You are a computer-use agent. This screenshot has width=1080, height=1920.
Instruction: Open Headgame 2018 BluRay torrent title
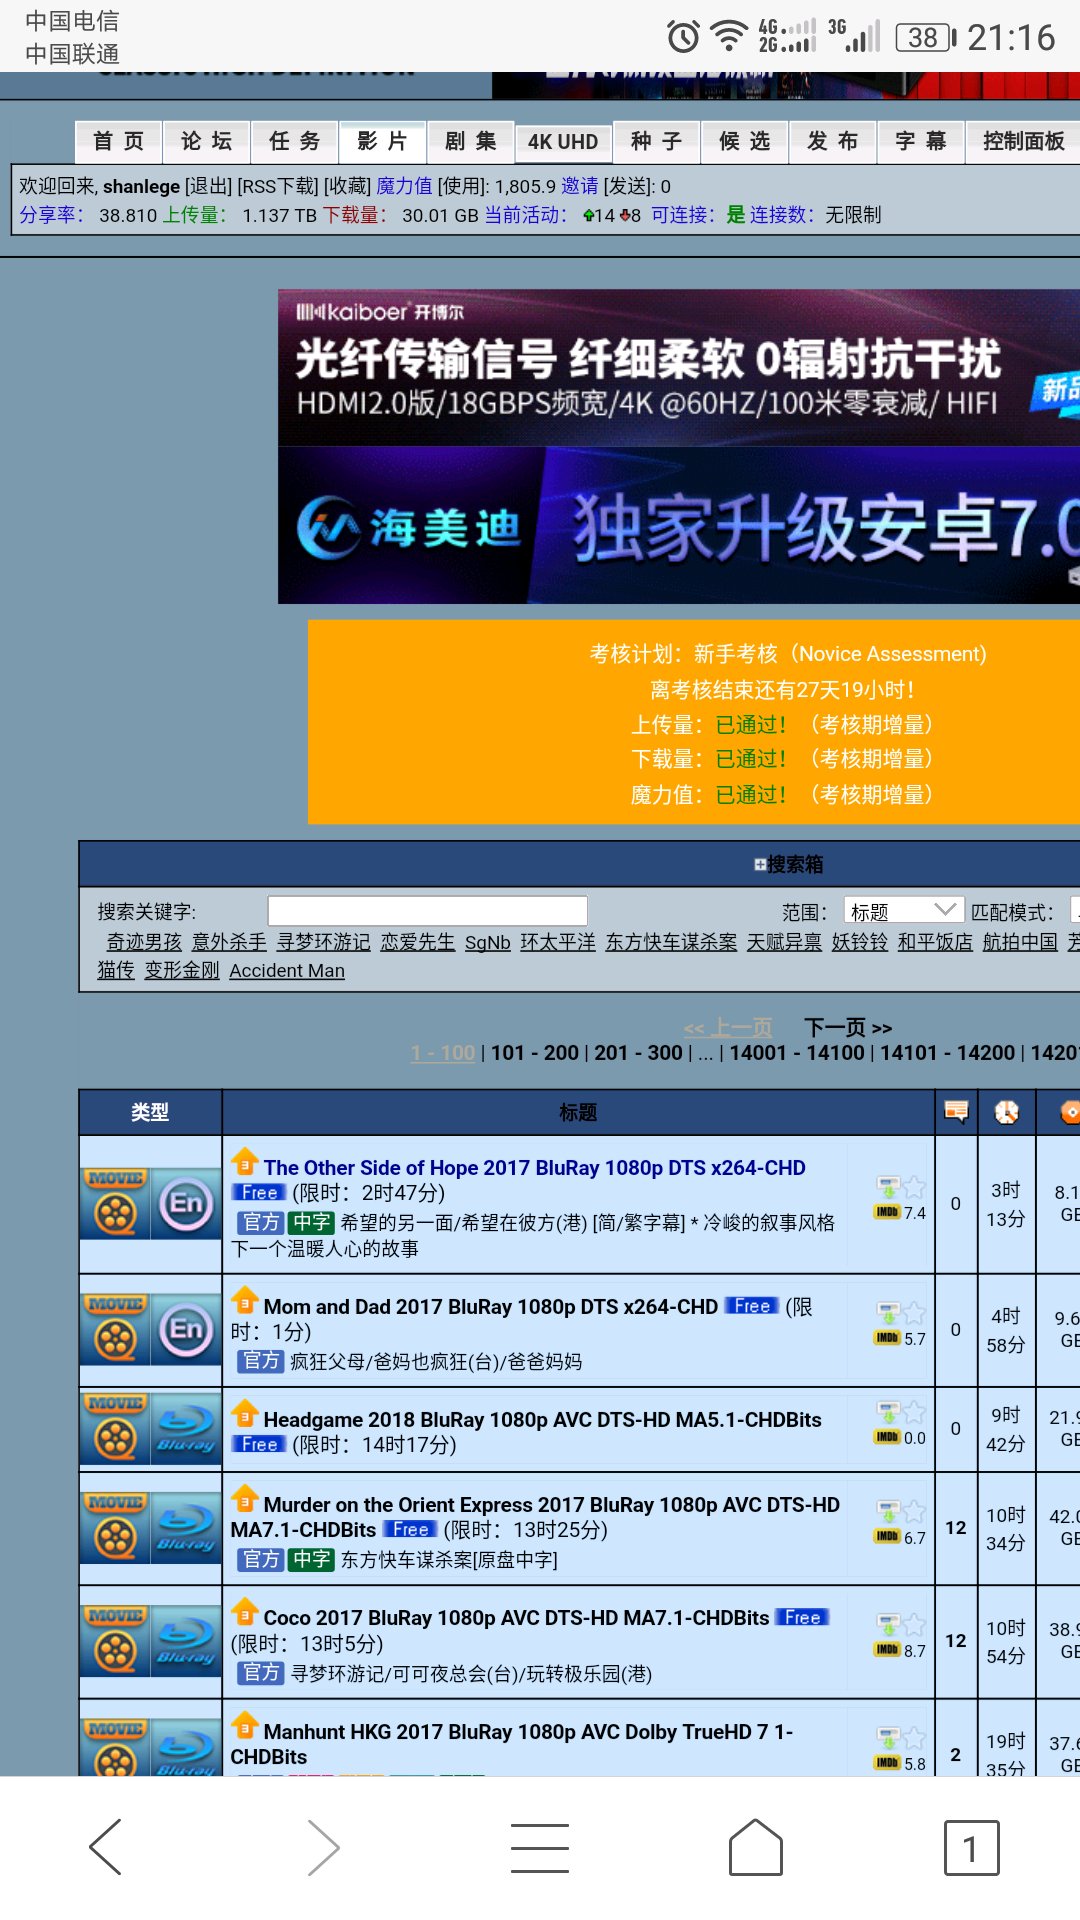point(542,1420)
